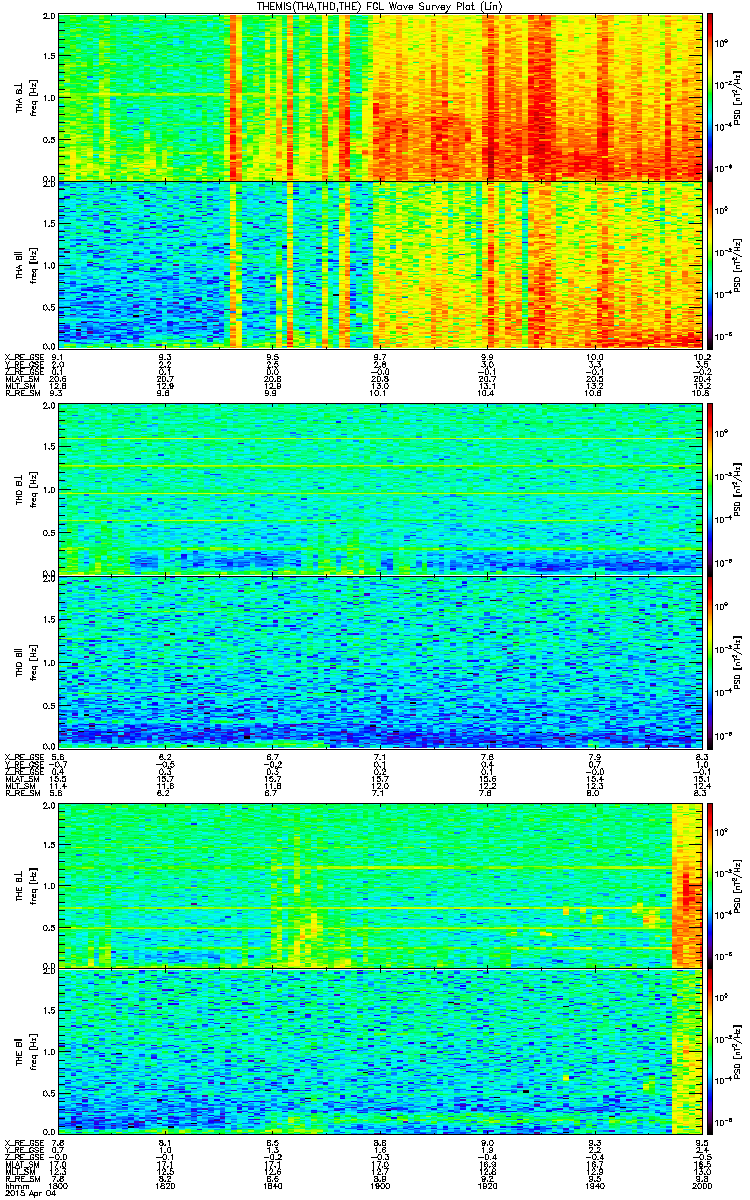750x1200 pixels.
Task: Click the PSD [nT²/Hz] label beside THA B⊥
Action: click(737, 96)
